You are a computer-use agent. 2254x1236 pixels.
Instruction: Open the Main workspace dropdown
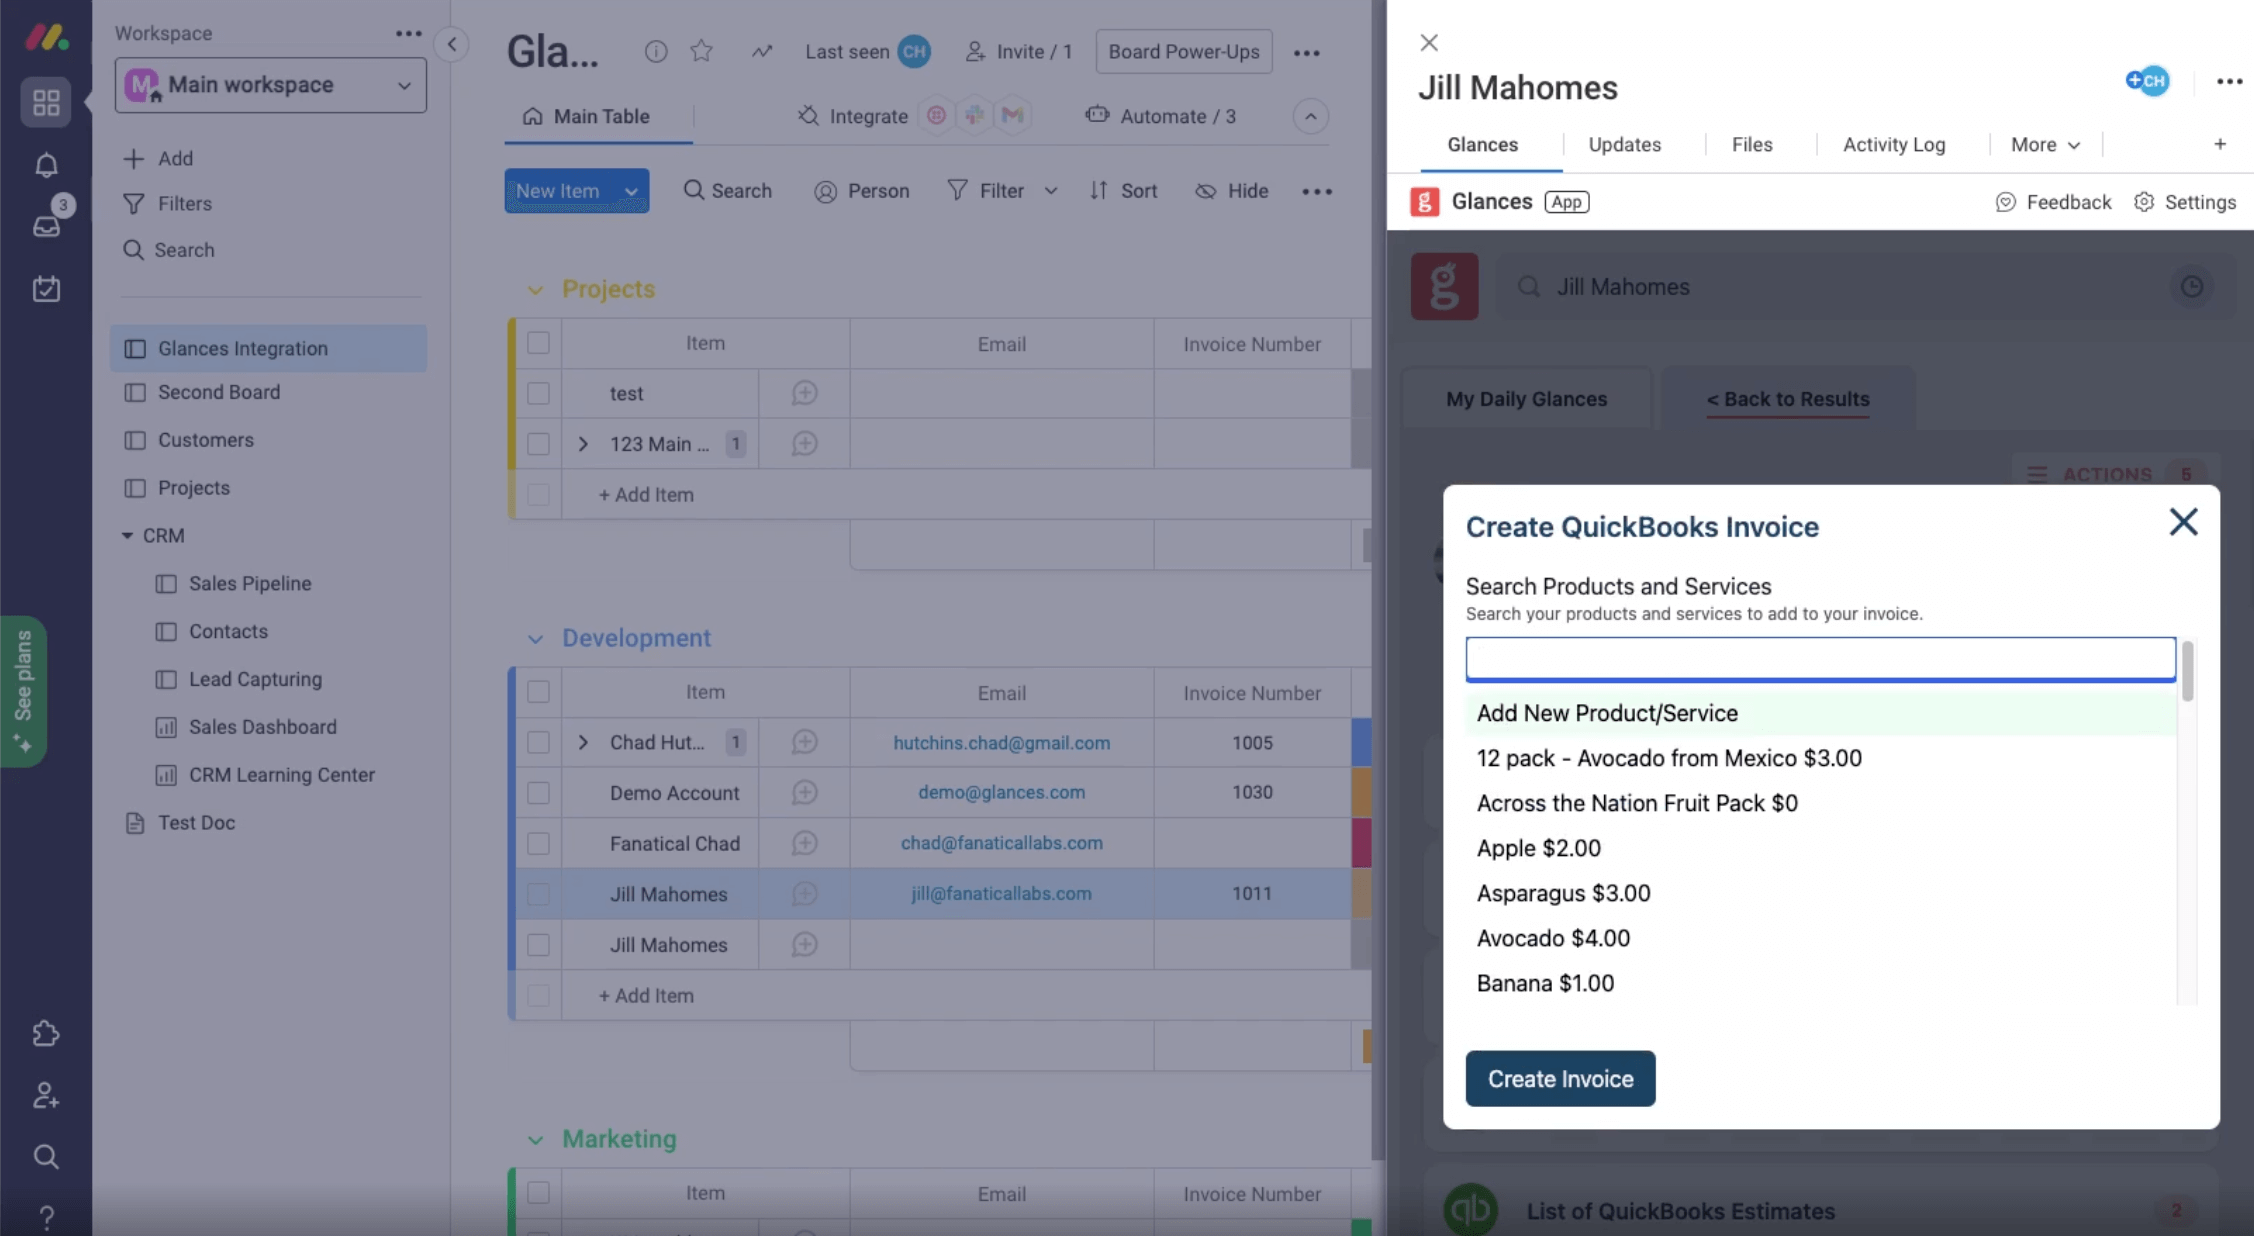pos(270,85)
